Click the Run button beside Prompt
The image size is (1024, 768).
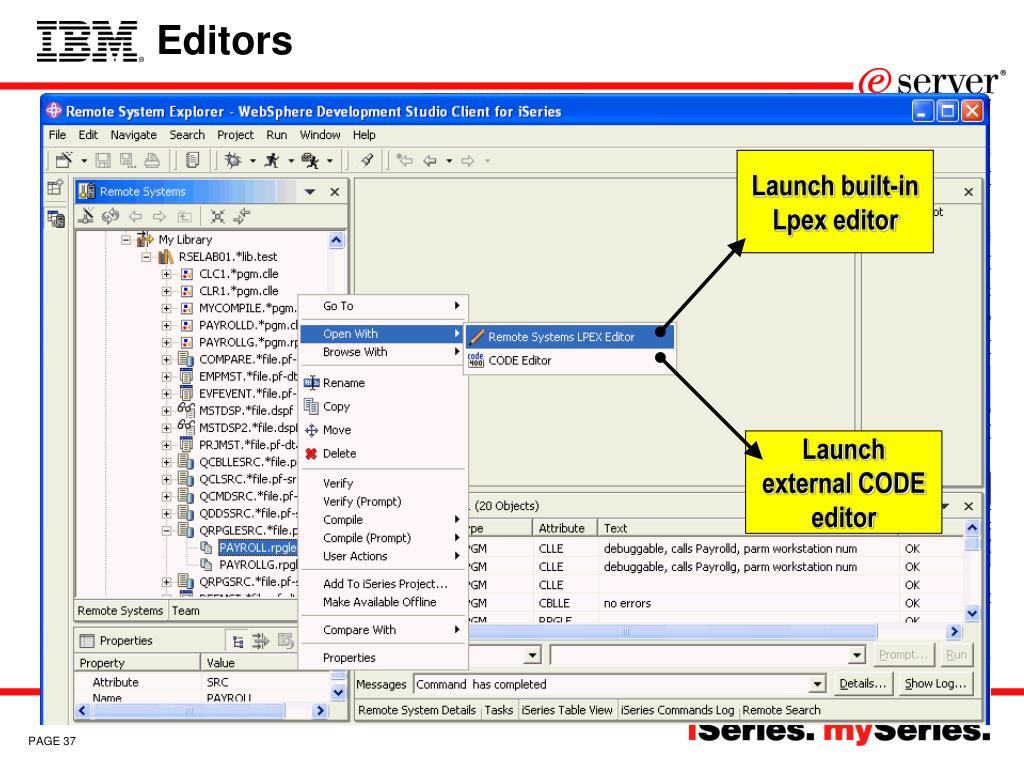pyautogui.click(x=956, y=654)
